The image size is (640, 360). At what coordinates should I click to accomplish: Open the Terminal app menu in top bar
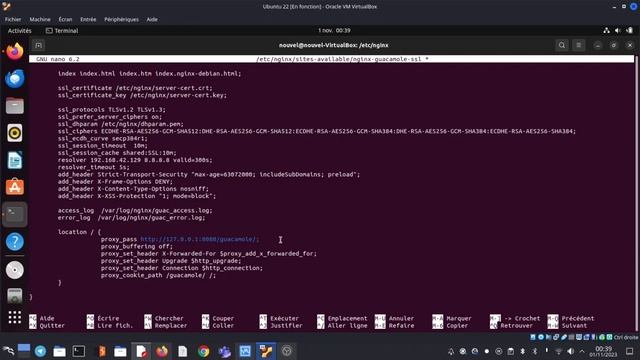pos(62,31)
